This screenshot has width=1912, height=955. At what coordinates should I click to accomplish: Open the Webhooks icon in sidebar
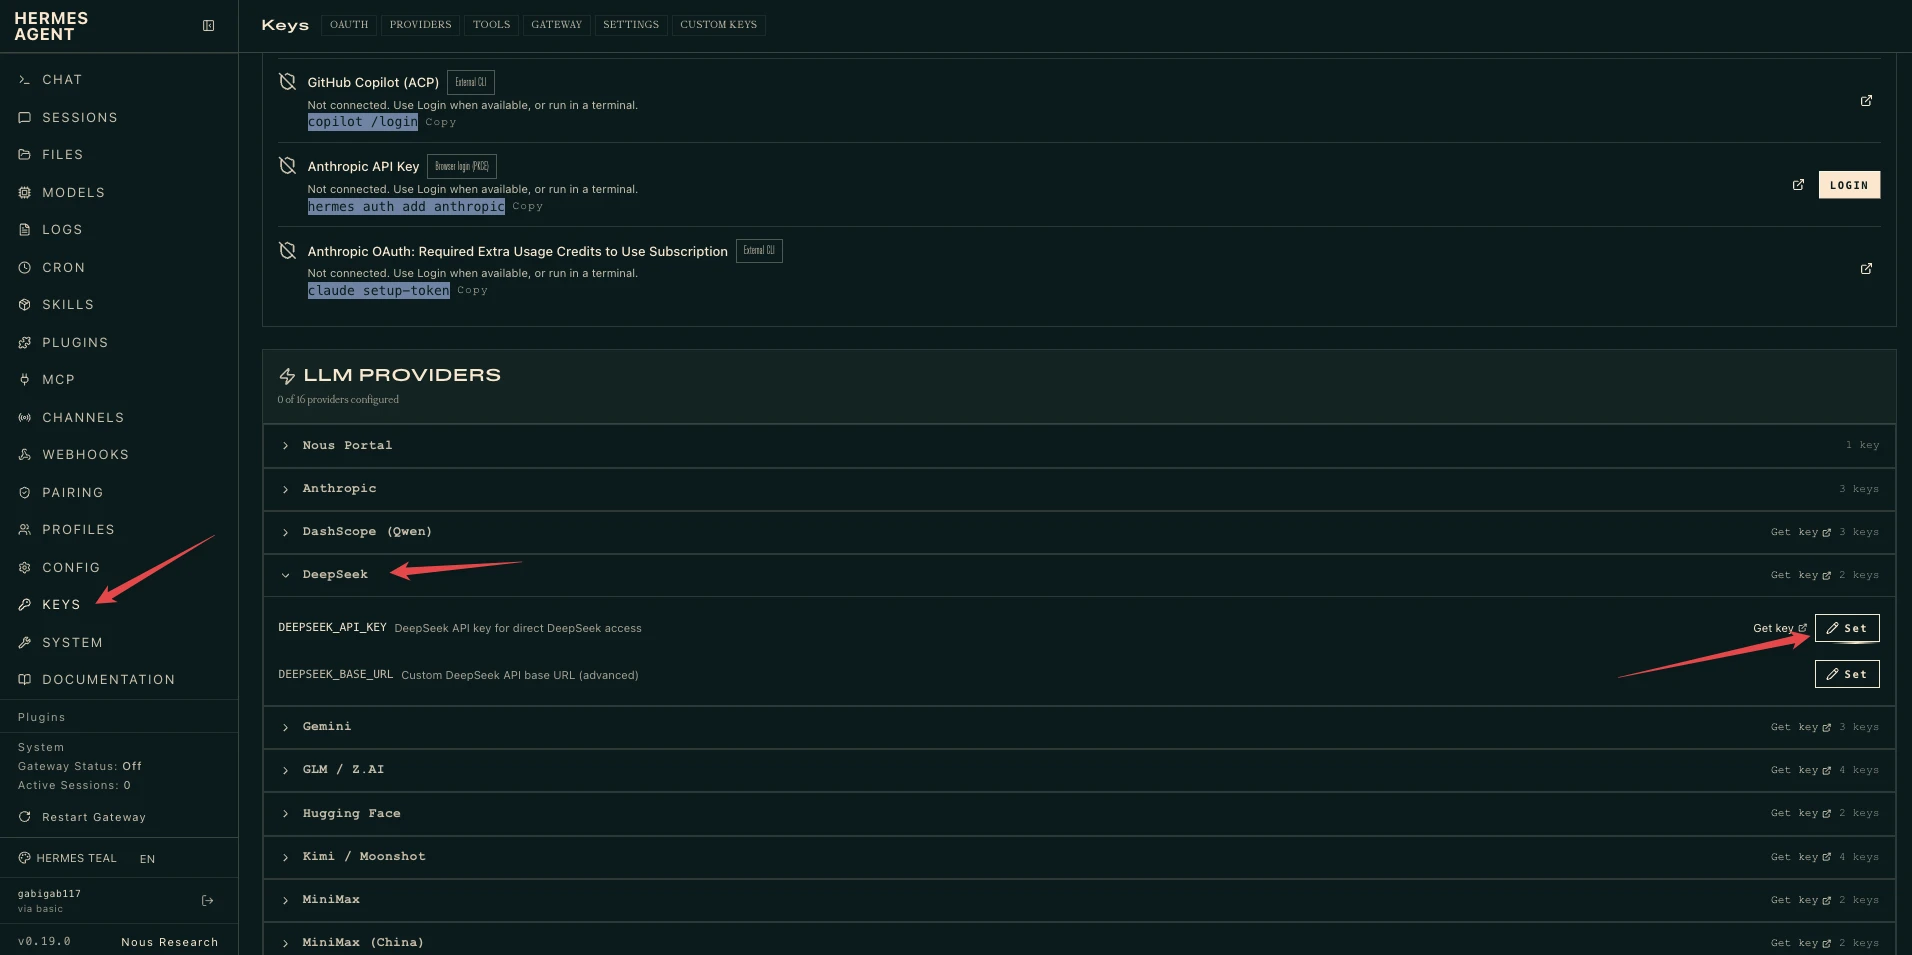point(24,455)
